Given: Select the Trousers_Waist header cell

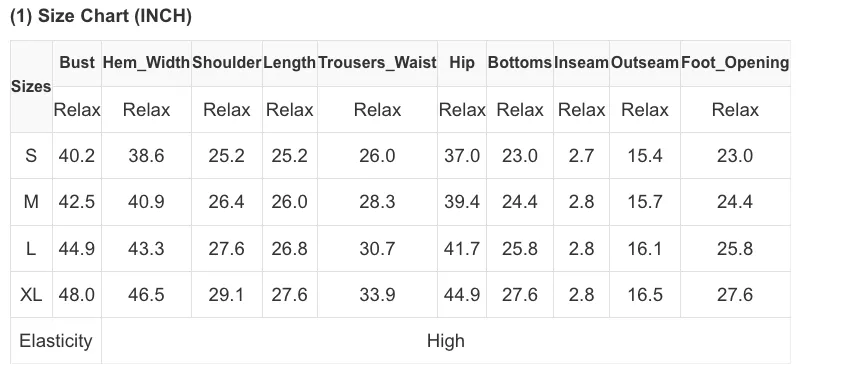Looking at the screenshot, I should point(378,63).
